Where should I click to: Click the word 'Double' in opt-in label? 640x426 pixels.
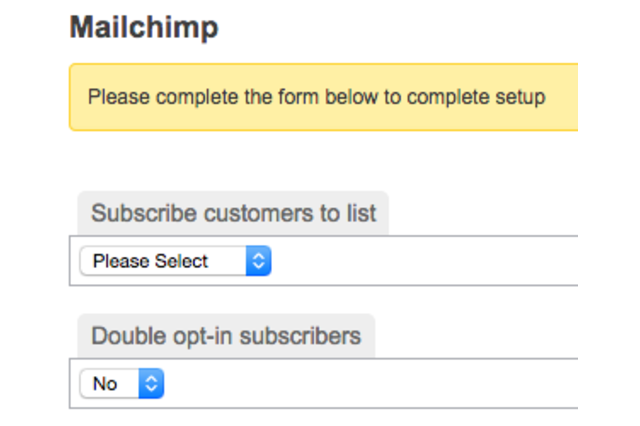point(123,335)
